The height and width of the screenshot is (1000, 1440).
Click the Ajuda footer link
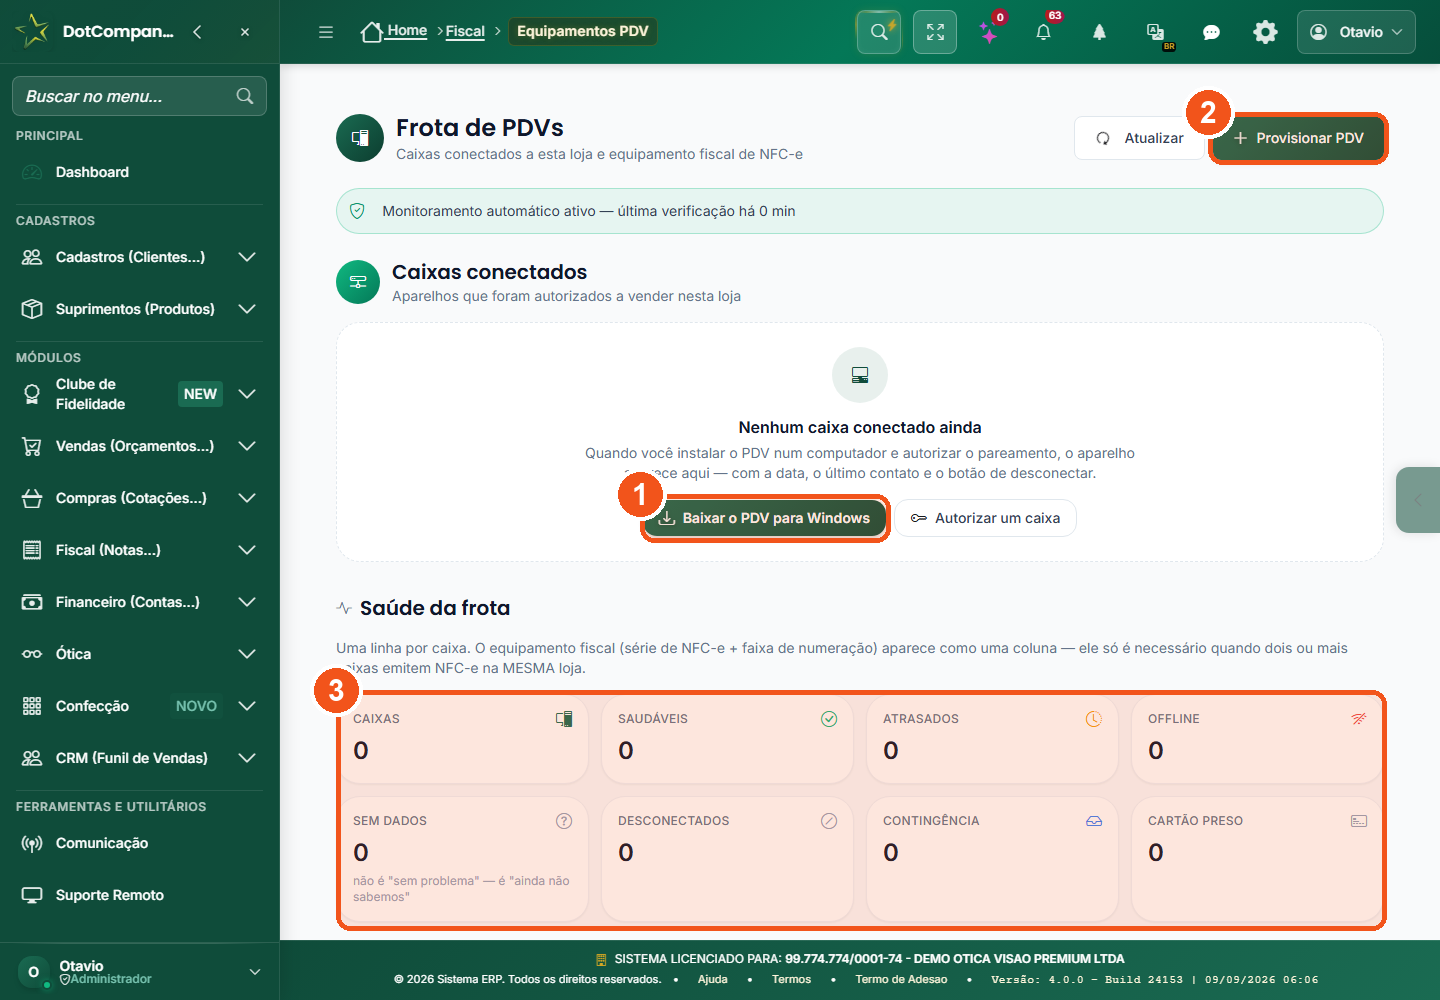(x=713, y=979)
